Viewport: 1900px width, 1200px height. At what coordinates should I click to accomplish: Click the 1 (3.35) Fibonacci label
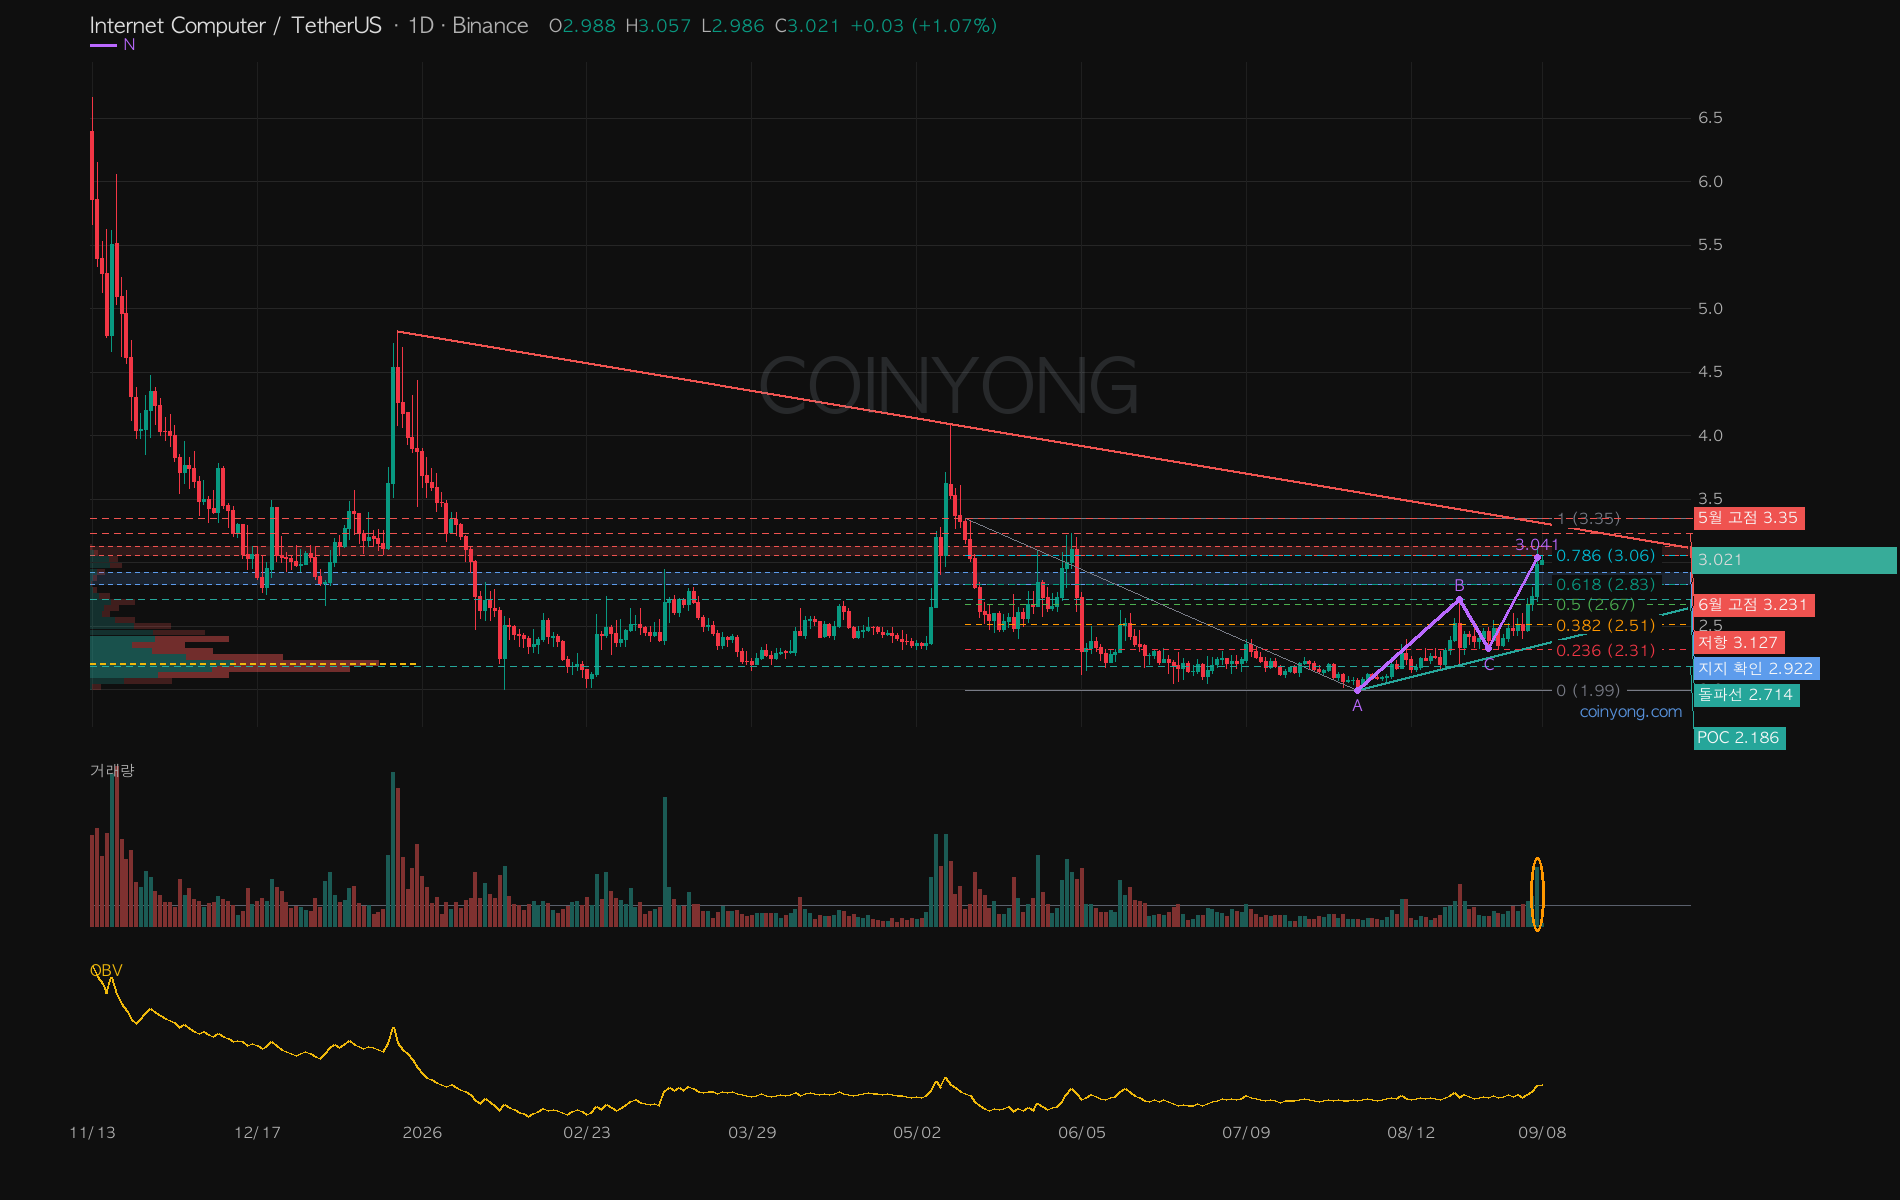[1588, 519]
